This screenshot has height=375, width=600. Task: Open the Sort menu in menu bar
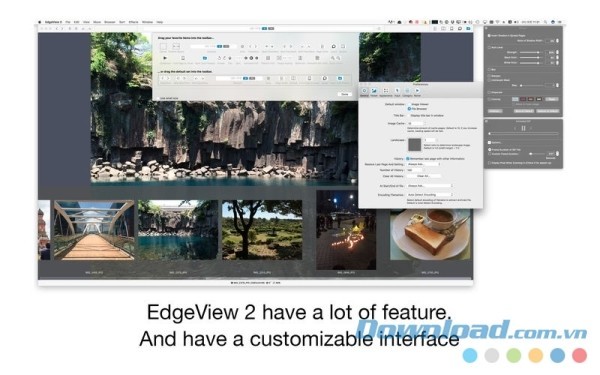[122, 22]
